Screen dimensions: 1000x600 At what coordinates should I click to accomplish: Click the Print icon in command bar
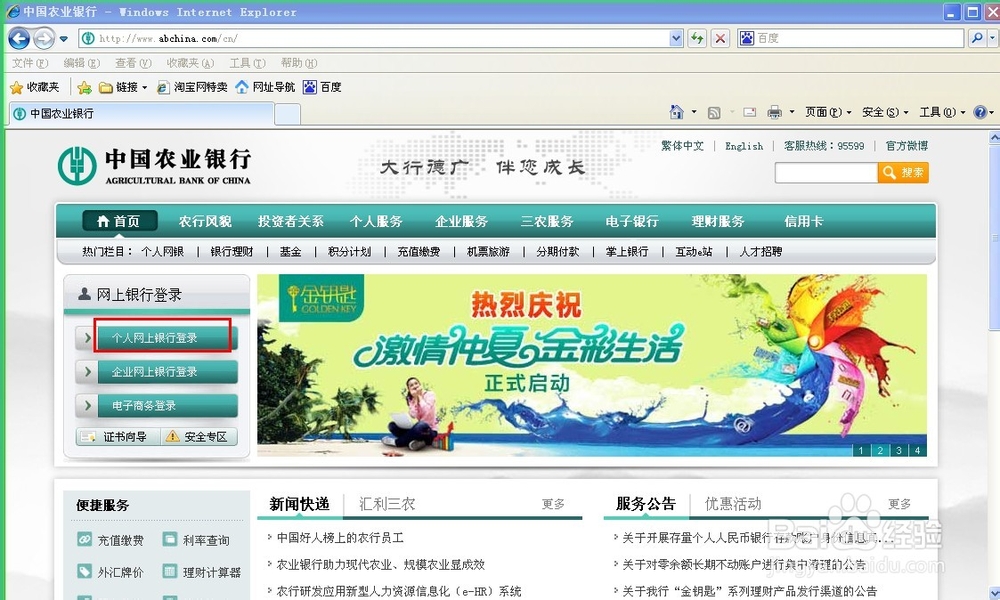coord(774,112)
